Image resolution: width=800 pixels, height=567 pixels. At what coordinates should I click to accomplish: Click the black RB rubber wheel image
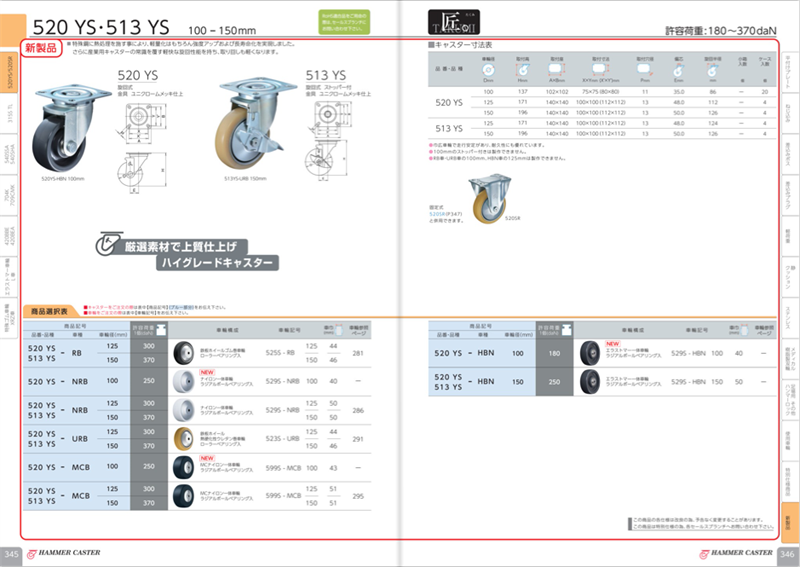184,353
